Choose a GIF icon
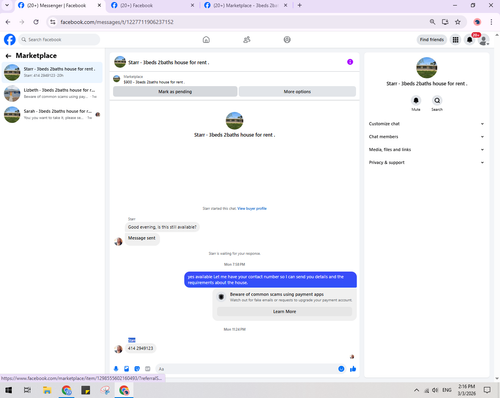 (148, 369)
